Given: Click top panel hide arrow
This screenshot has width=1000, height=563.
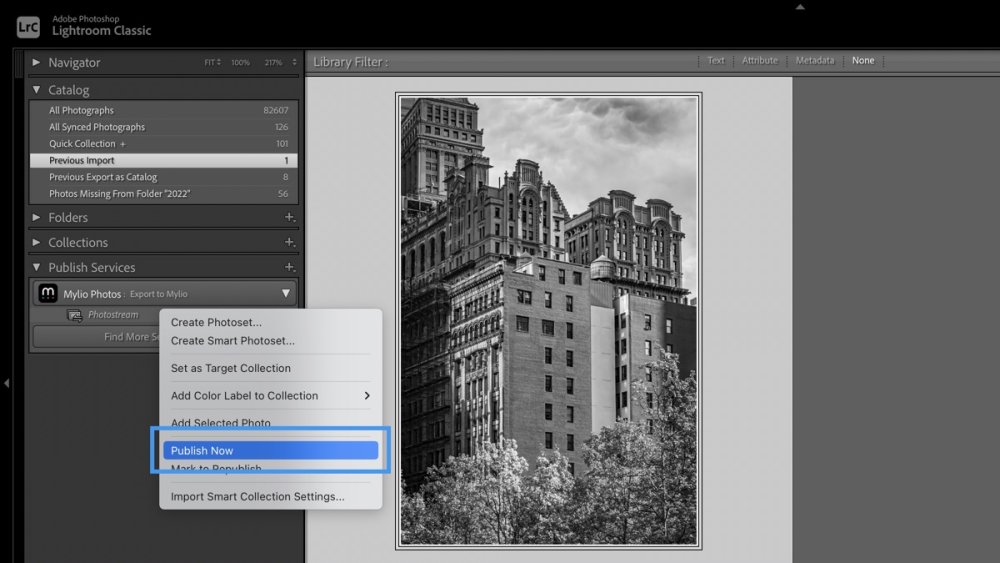Looking at the screenshot, I should pyautogui.click(x=798, y=6).
